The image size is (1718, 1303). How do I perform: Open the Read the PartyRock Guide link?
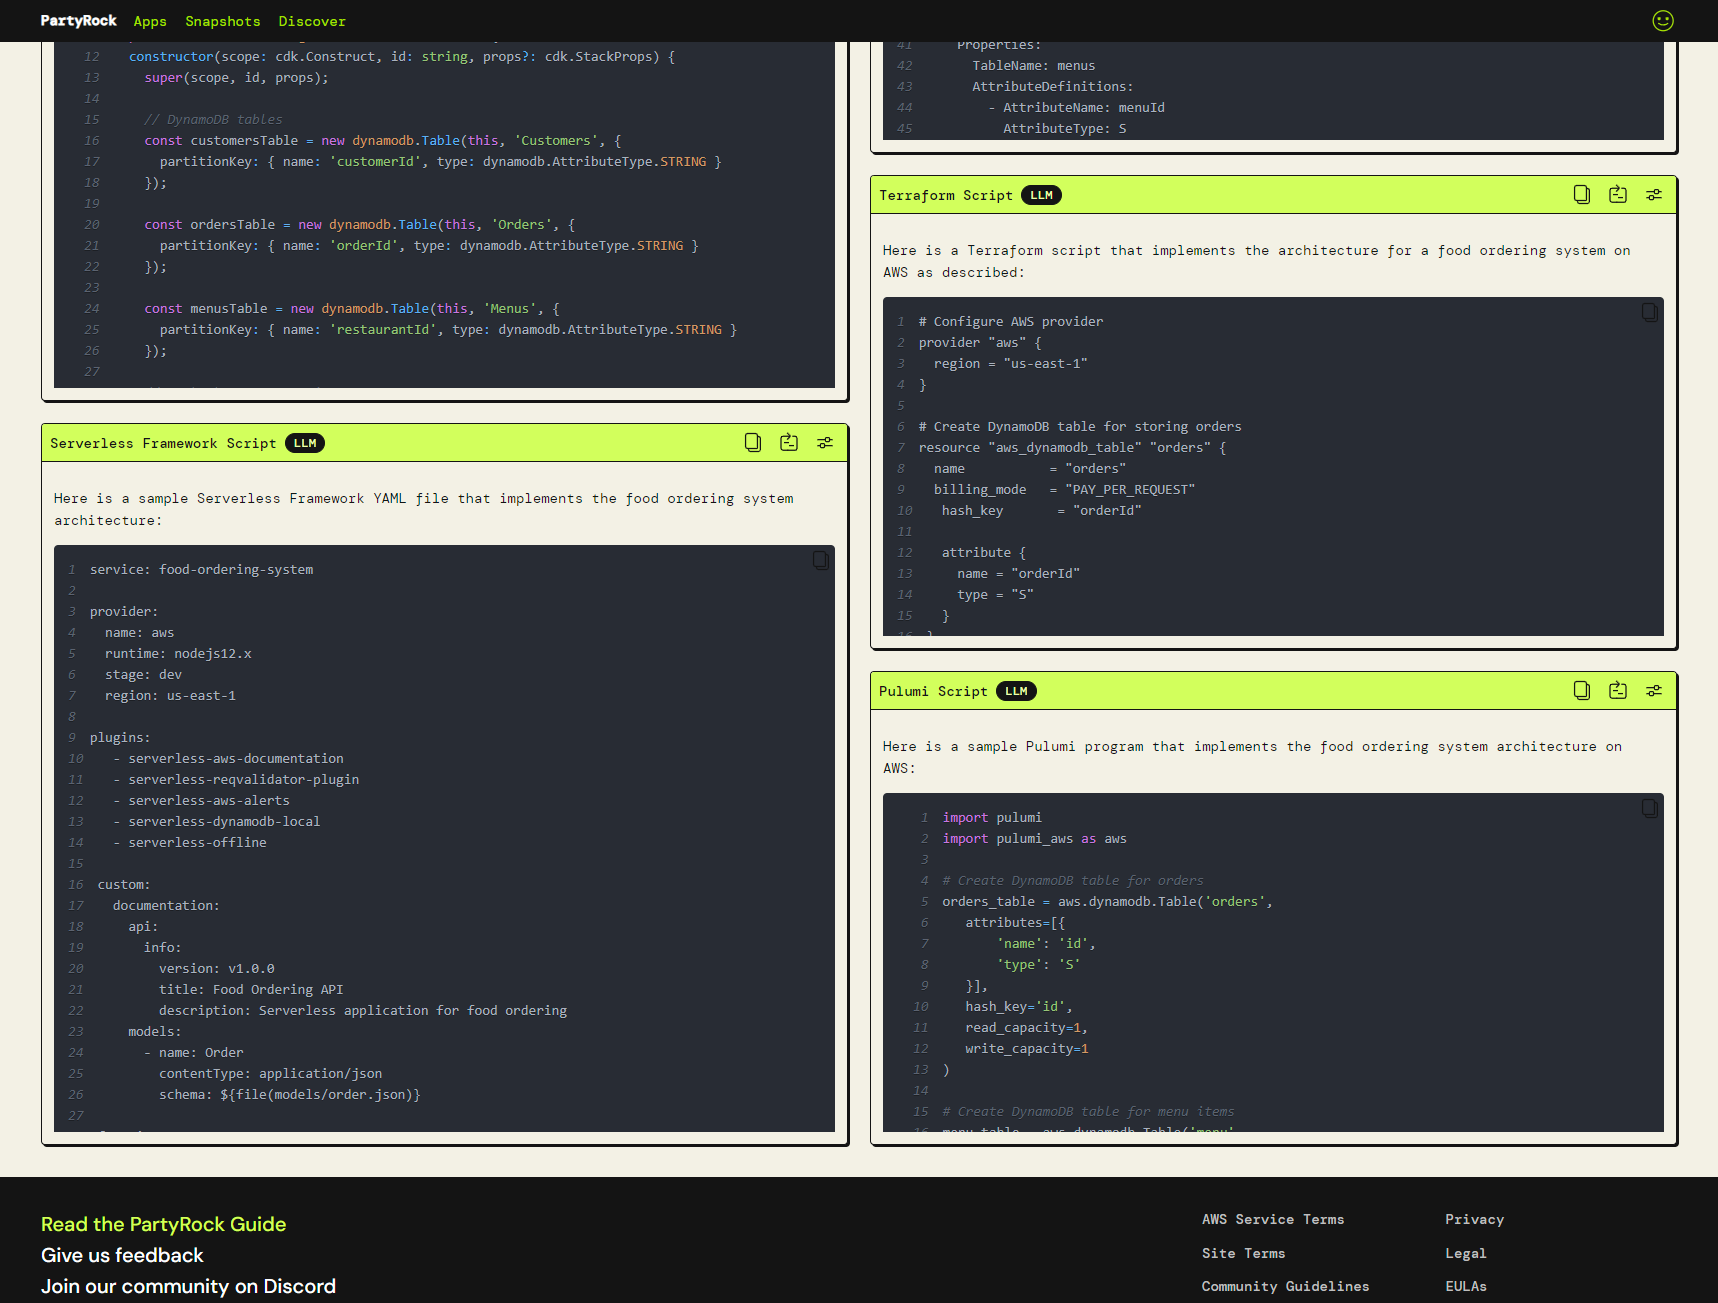(164, 1225)
